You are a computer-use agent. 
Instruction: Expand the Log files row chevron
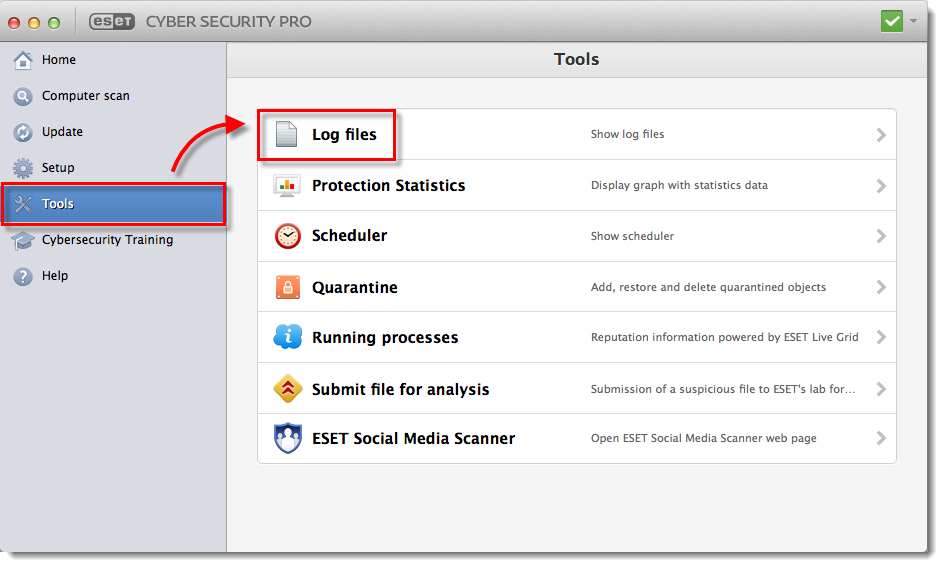point(881,135)
